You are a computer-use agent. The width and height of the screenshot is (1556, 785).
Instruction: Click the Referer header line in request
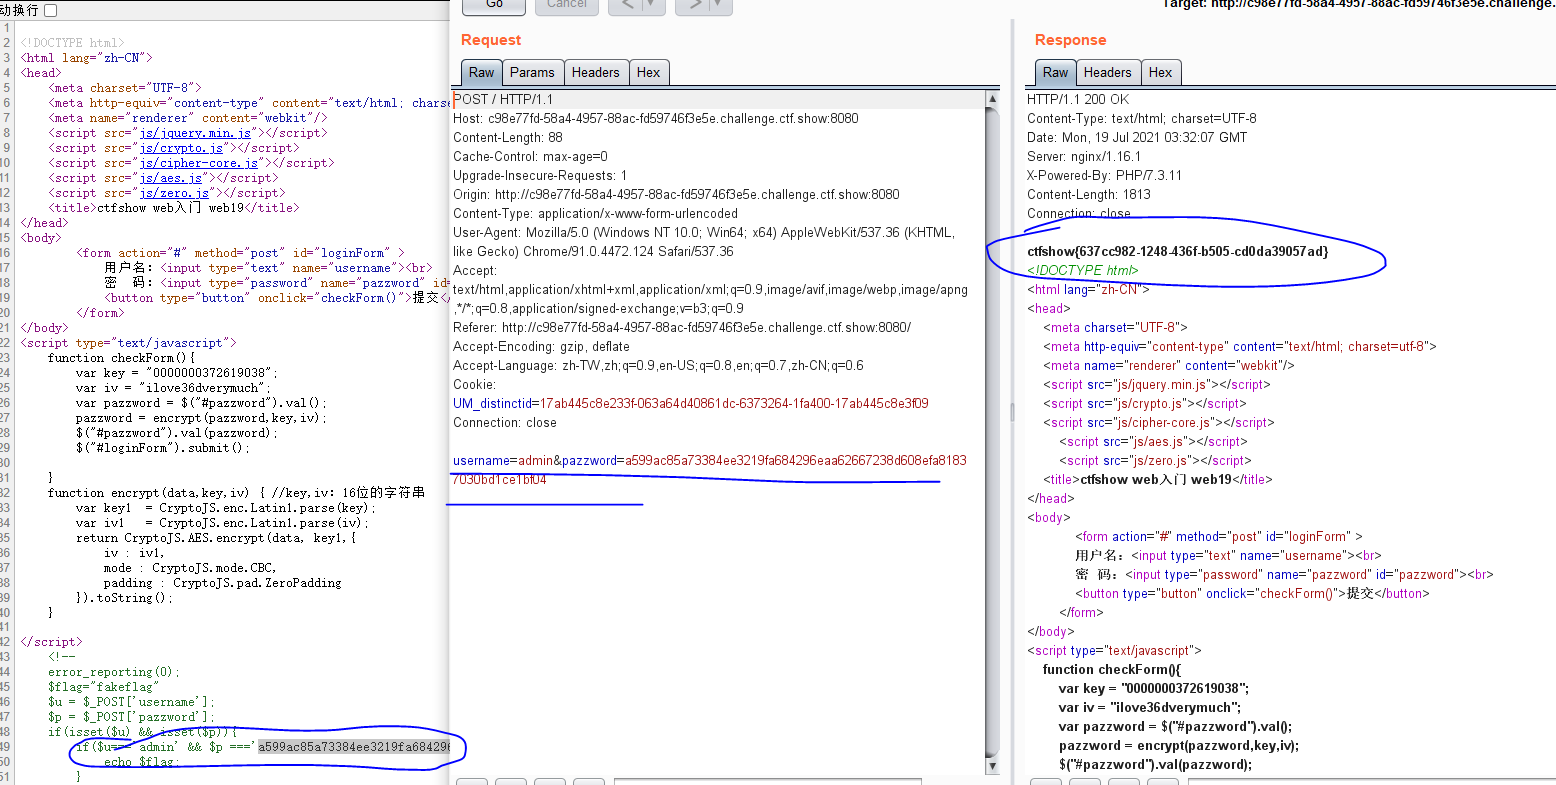[x=682, y=327]
